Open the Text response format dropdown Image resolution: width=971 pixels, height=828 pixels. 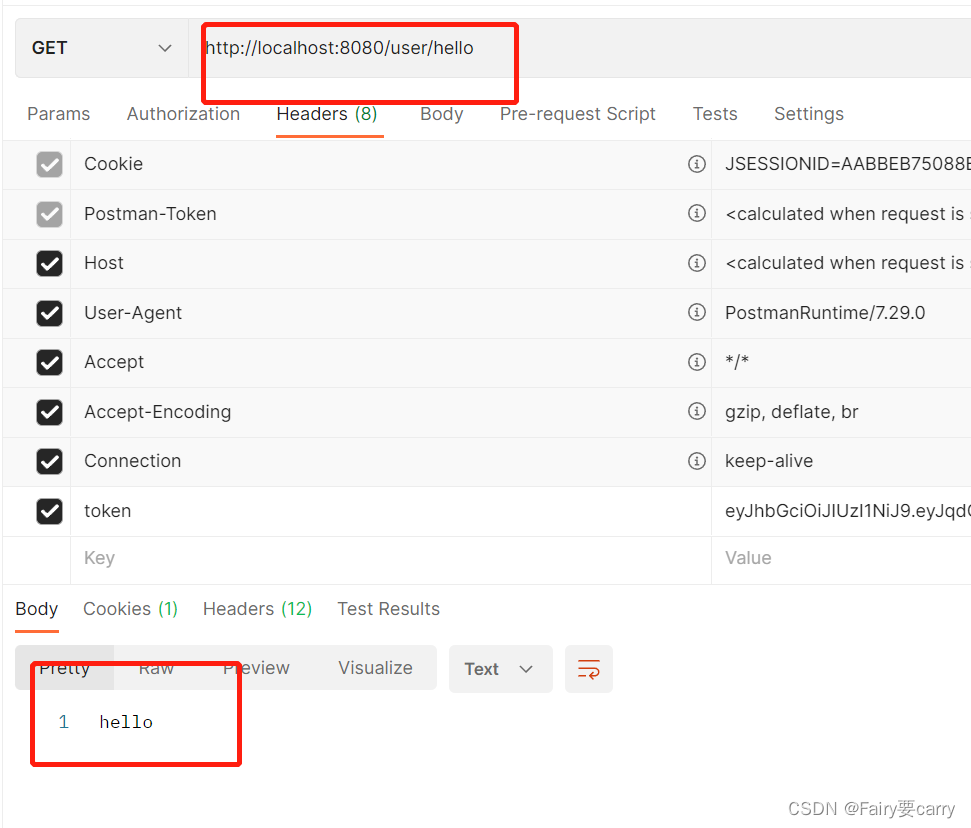pyautogui.click(x=500, y=669)
